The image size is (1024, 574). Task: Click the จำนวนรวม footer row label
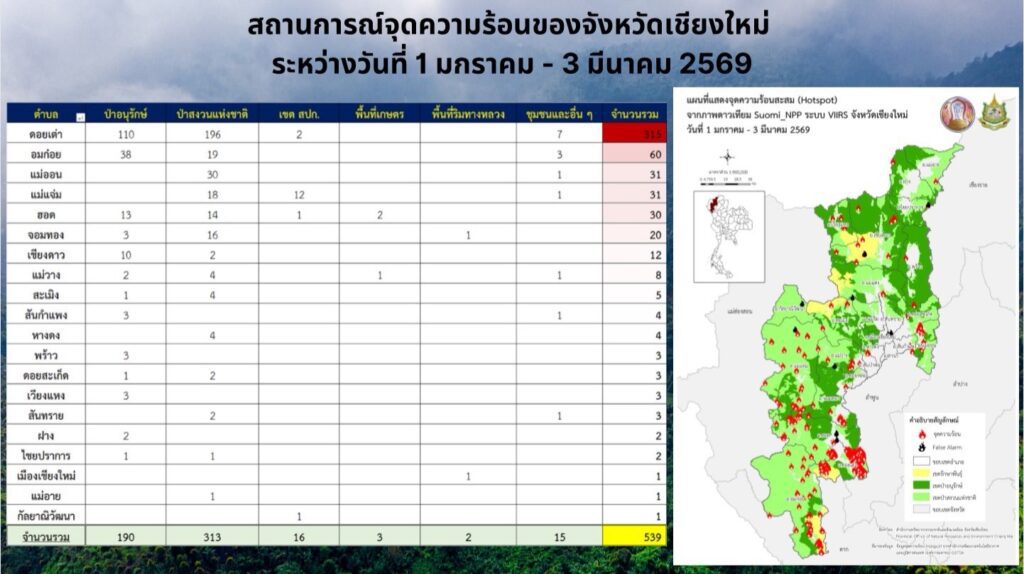[44, 536]
